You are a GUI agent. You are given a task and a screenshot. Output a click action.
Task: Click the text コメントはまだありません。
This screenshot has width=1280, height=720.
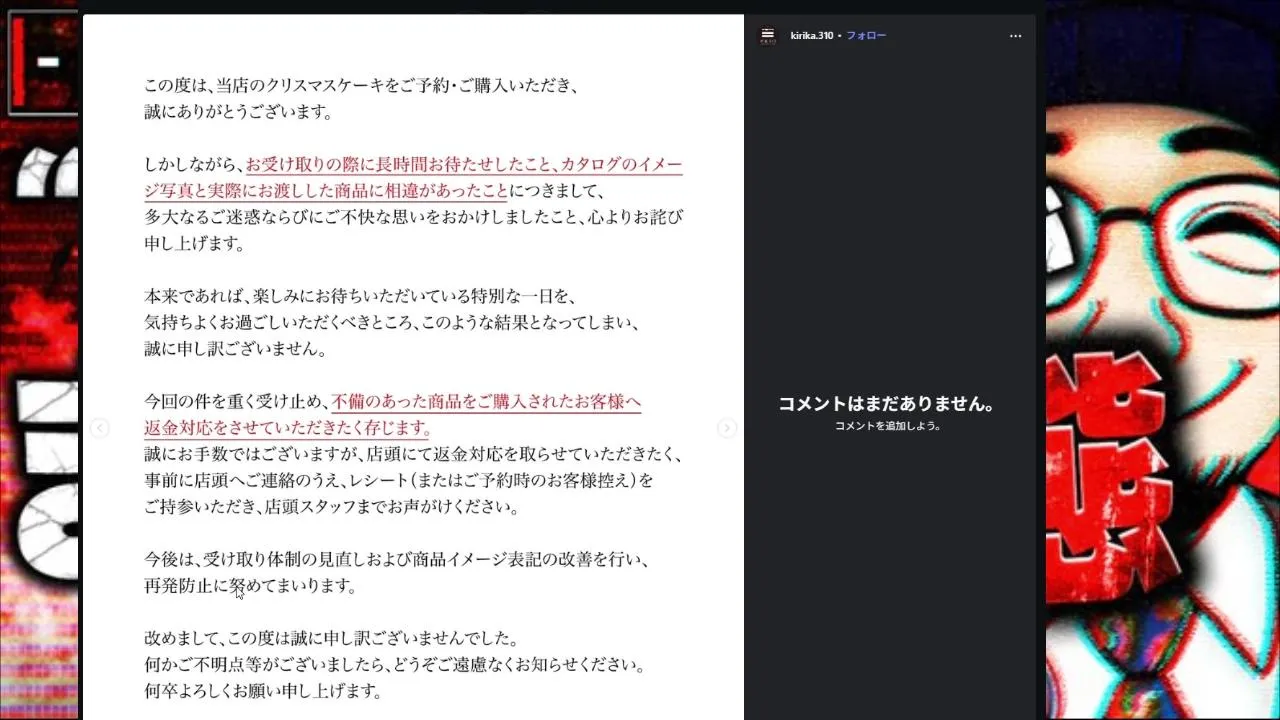pos(888,404)
